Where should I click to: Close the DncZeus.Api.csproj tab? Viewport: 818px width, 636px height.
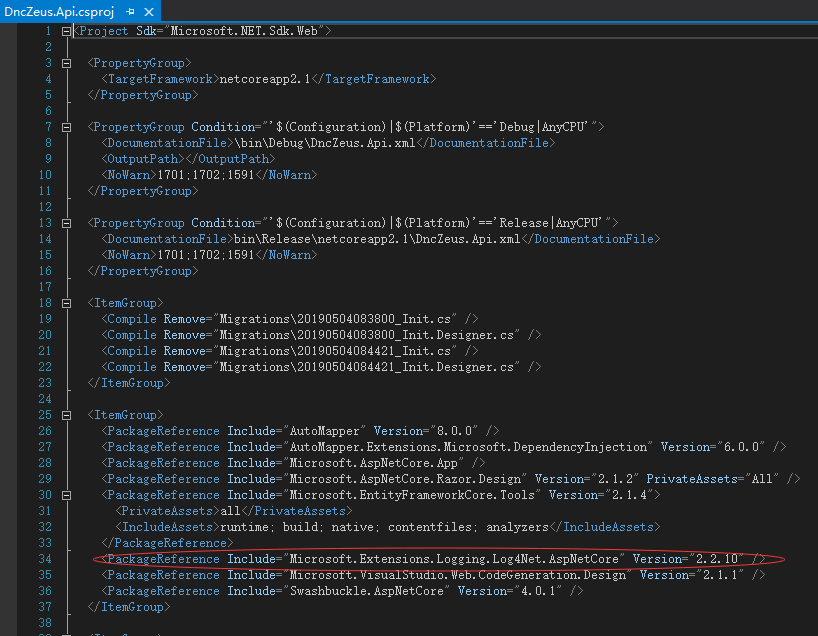[x=150, y=10]
